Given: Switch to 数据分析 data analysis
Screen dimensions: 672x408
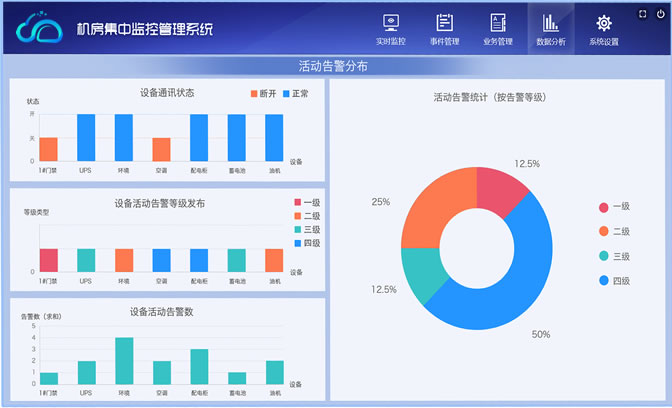Looking at the screenshot, I should pyautogui.click(x=551, y=29).
